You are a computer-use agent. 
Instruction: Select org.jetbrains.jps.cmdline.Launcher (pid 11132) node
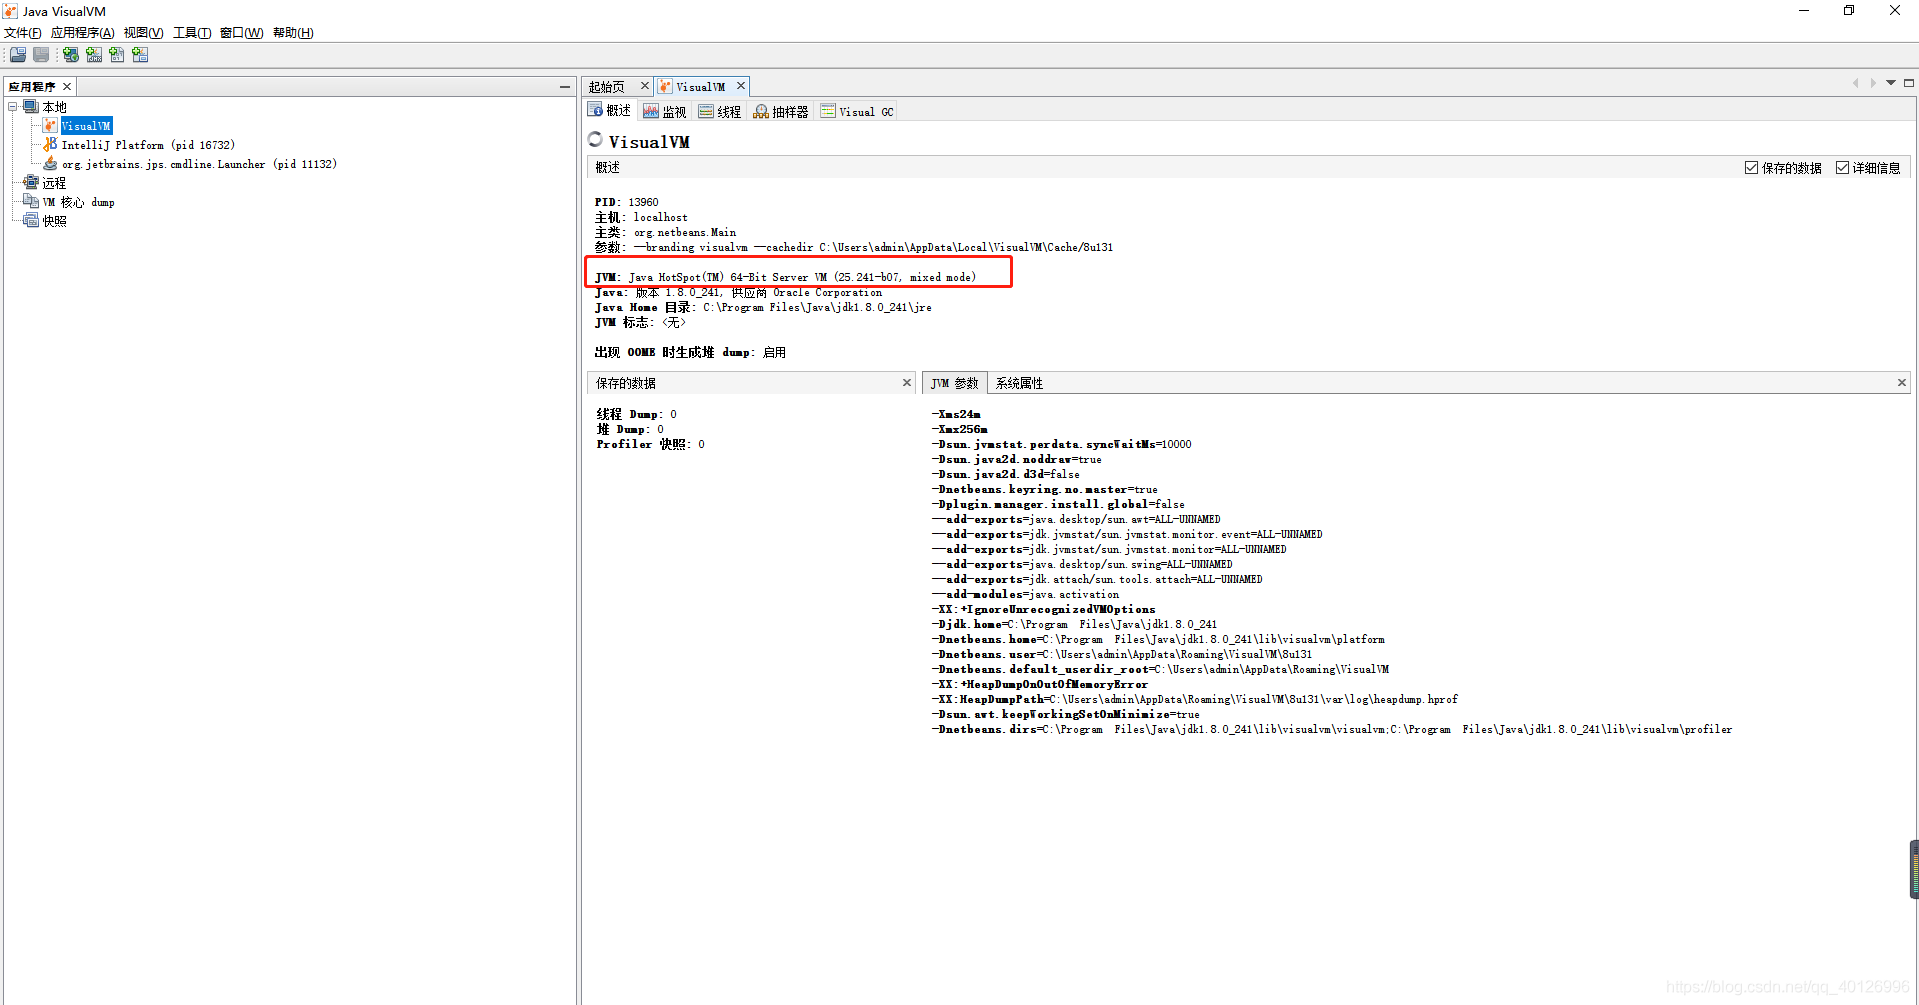point(199,164)
